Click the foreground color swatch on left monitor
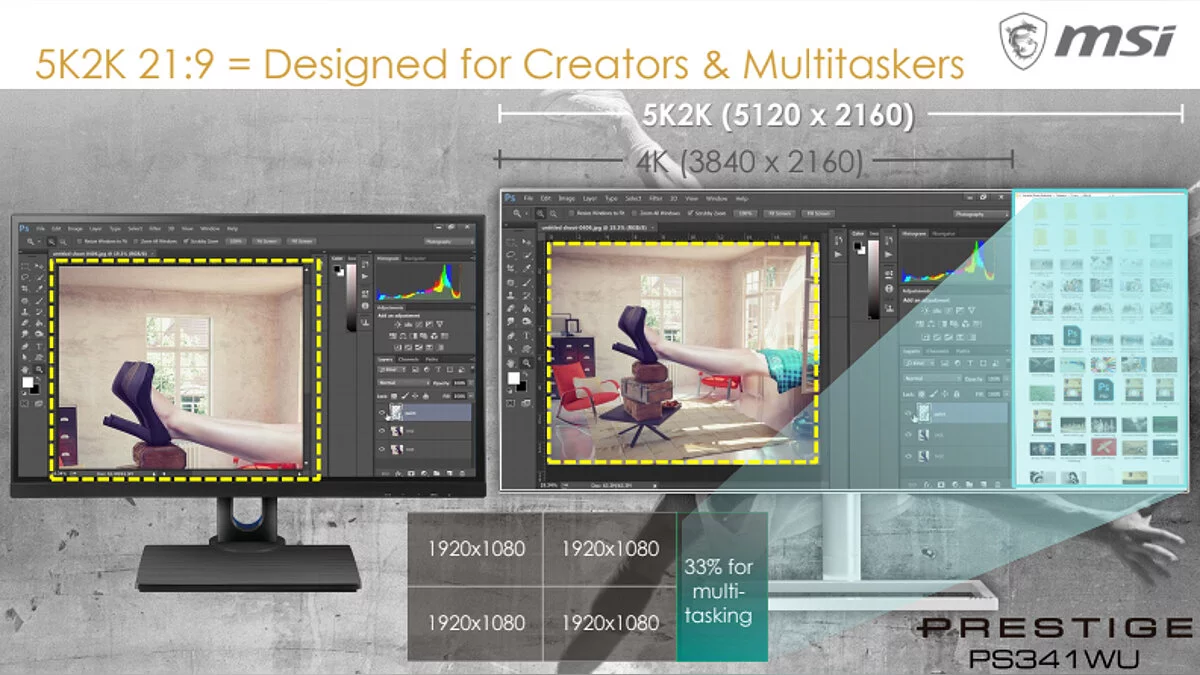The height and width of the screenshot is (675, 1200). tap(28, 382)
